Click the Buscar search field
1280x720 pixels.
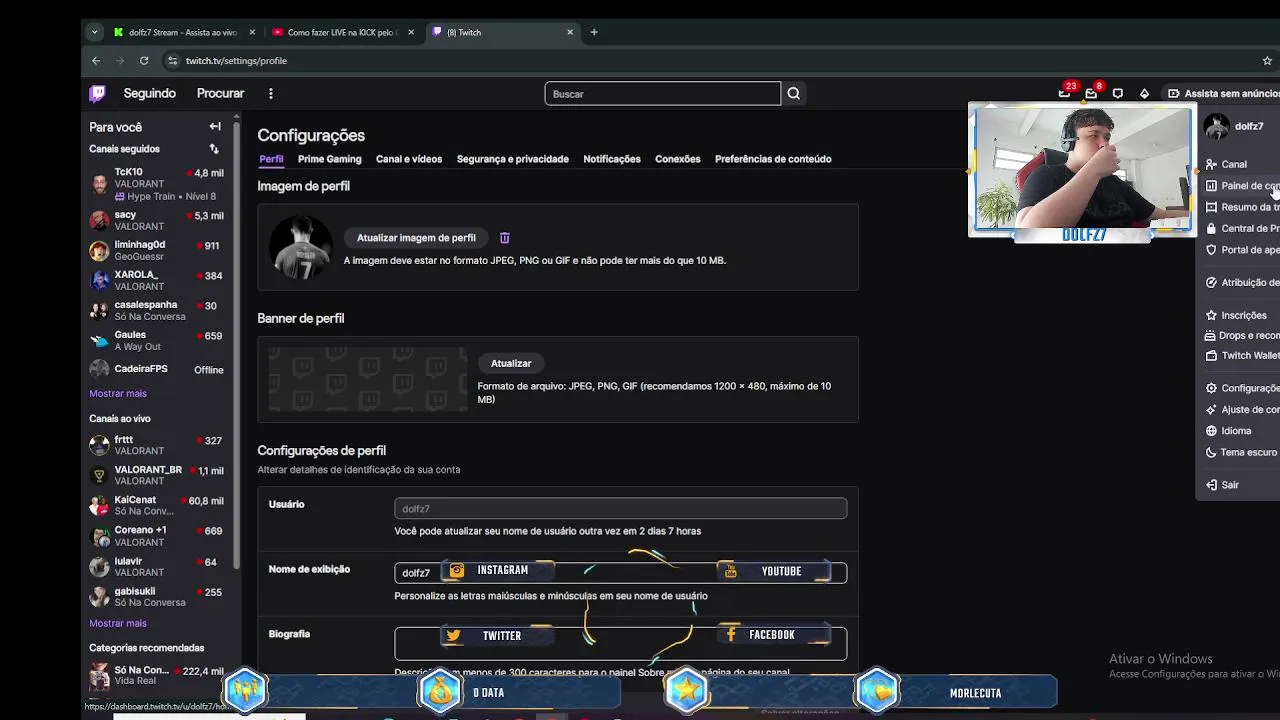point(663,94)
